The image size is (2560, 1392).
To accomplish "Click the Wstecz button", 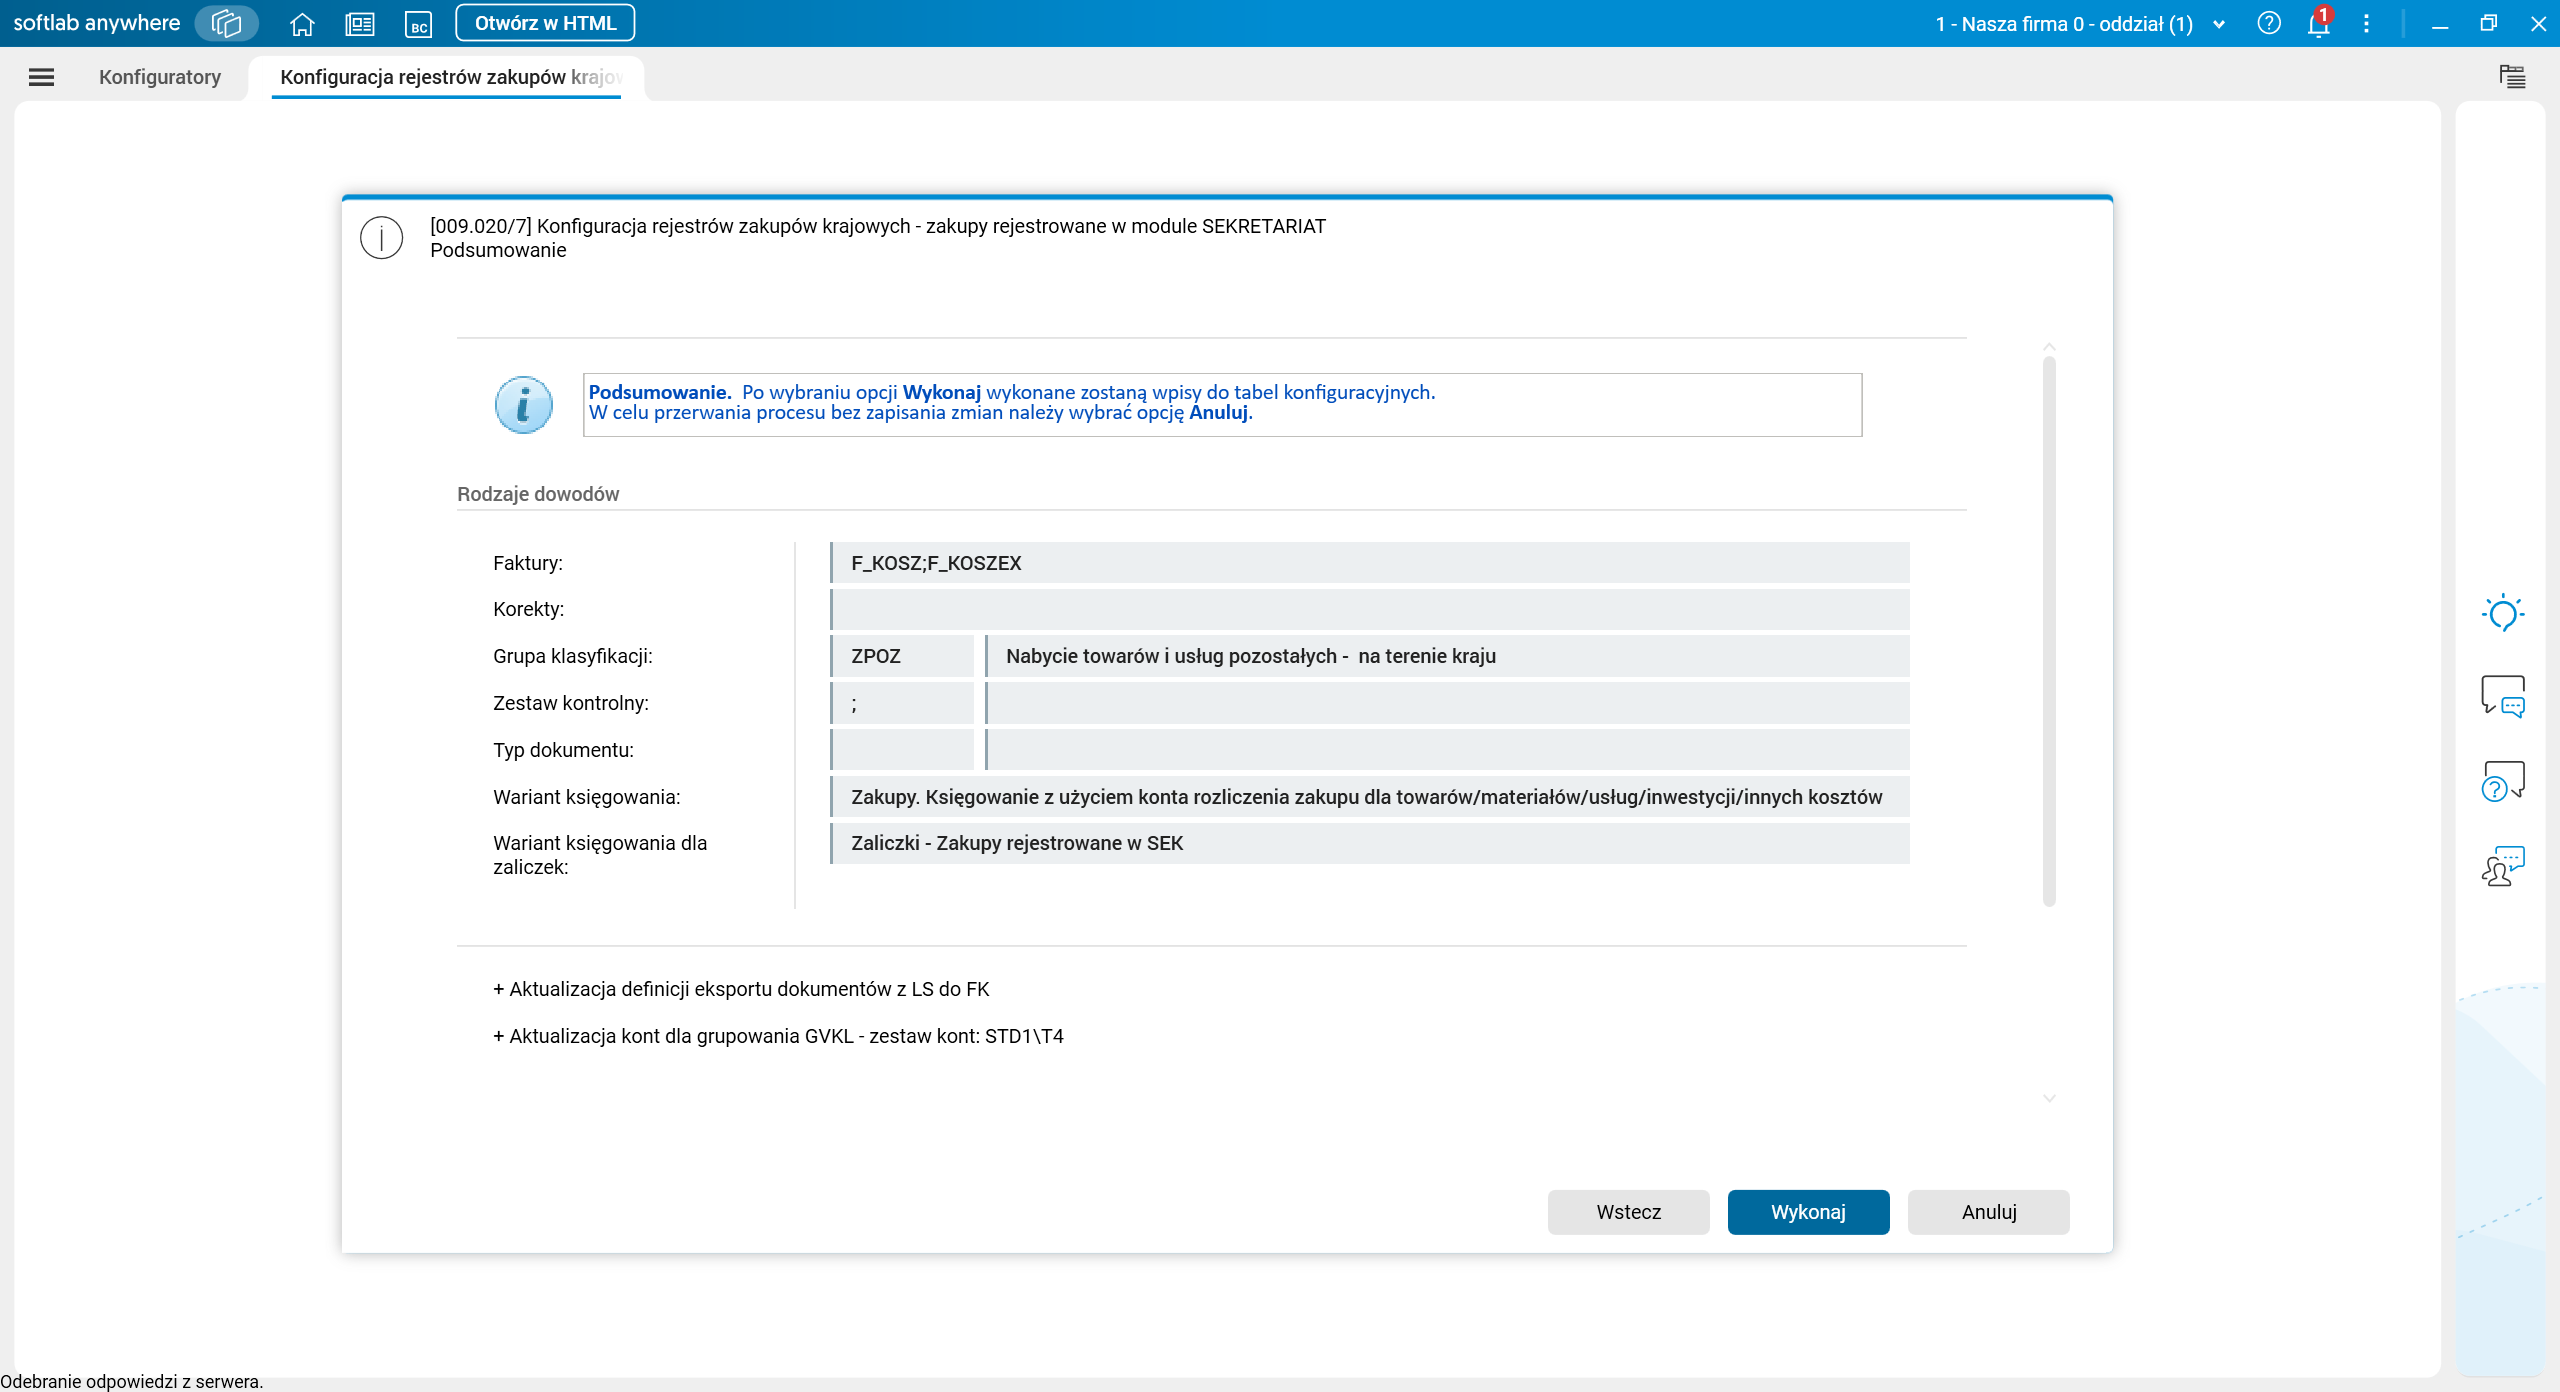I will pos(1628,1212).
